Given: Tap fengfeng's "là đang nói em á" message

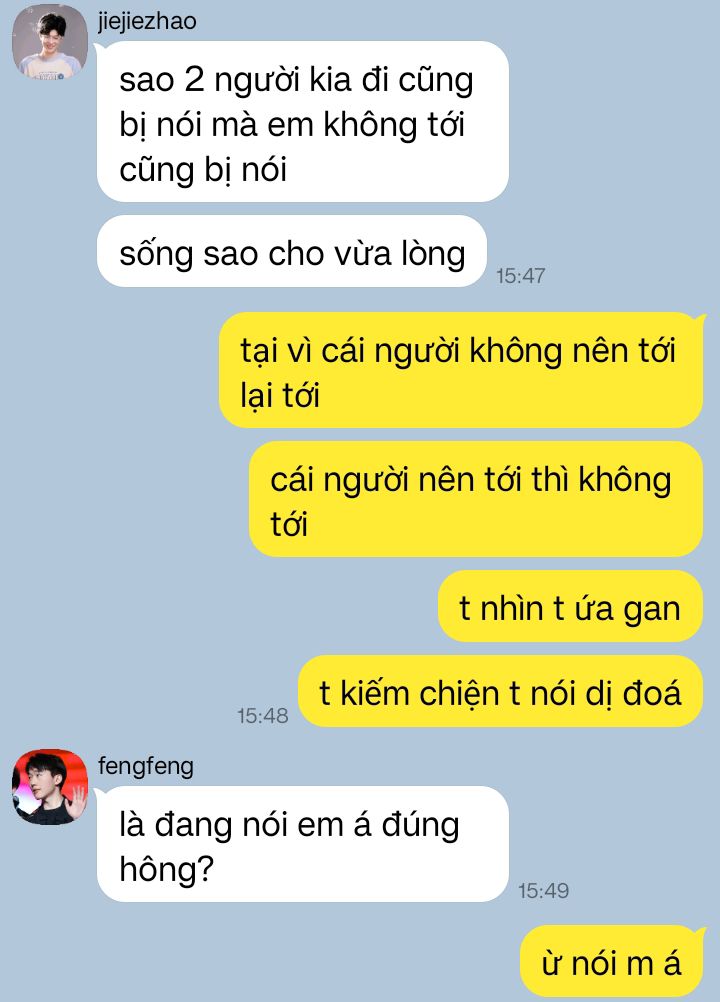Looking at the screenshot, I should pyautogui.click(x=302, y=844).
